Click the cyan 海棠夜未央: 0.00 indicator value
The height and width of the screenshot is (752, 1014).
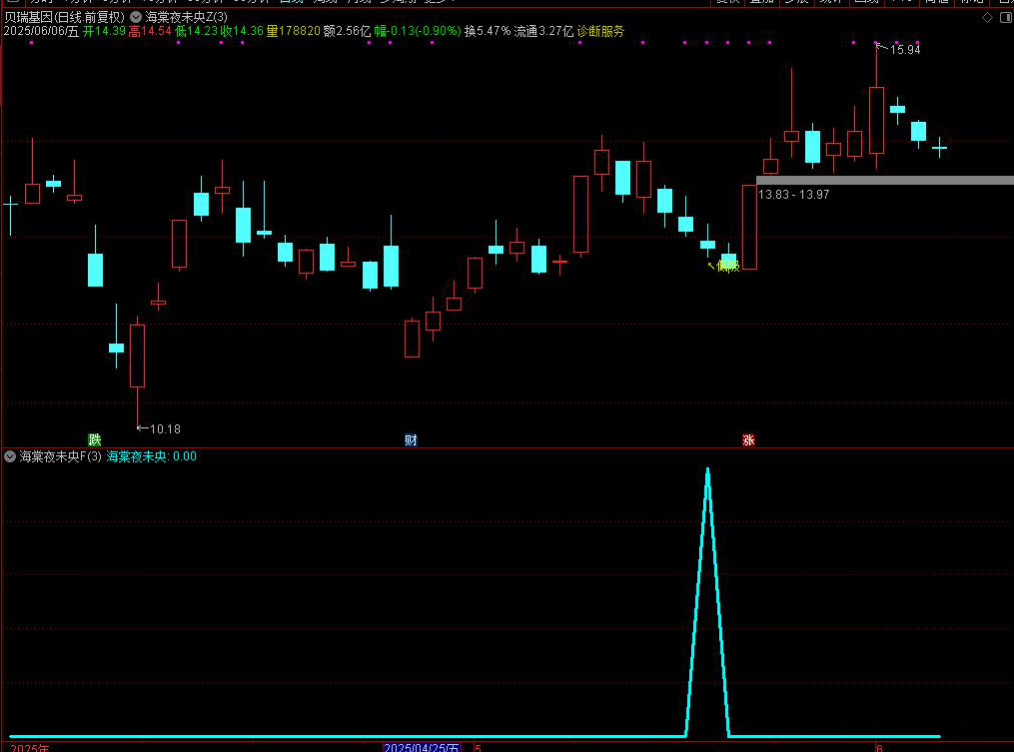pos(151,456)
